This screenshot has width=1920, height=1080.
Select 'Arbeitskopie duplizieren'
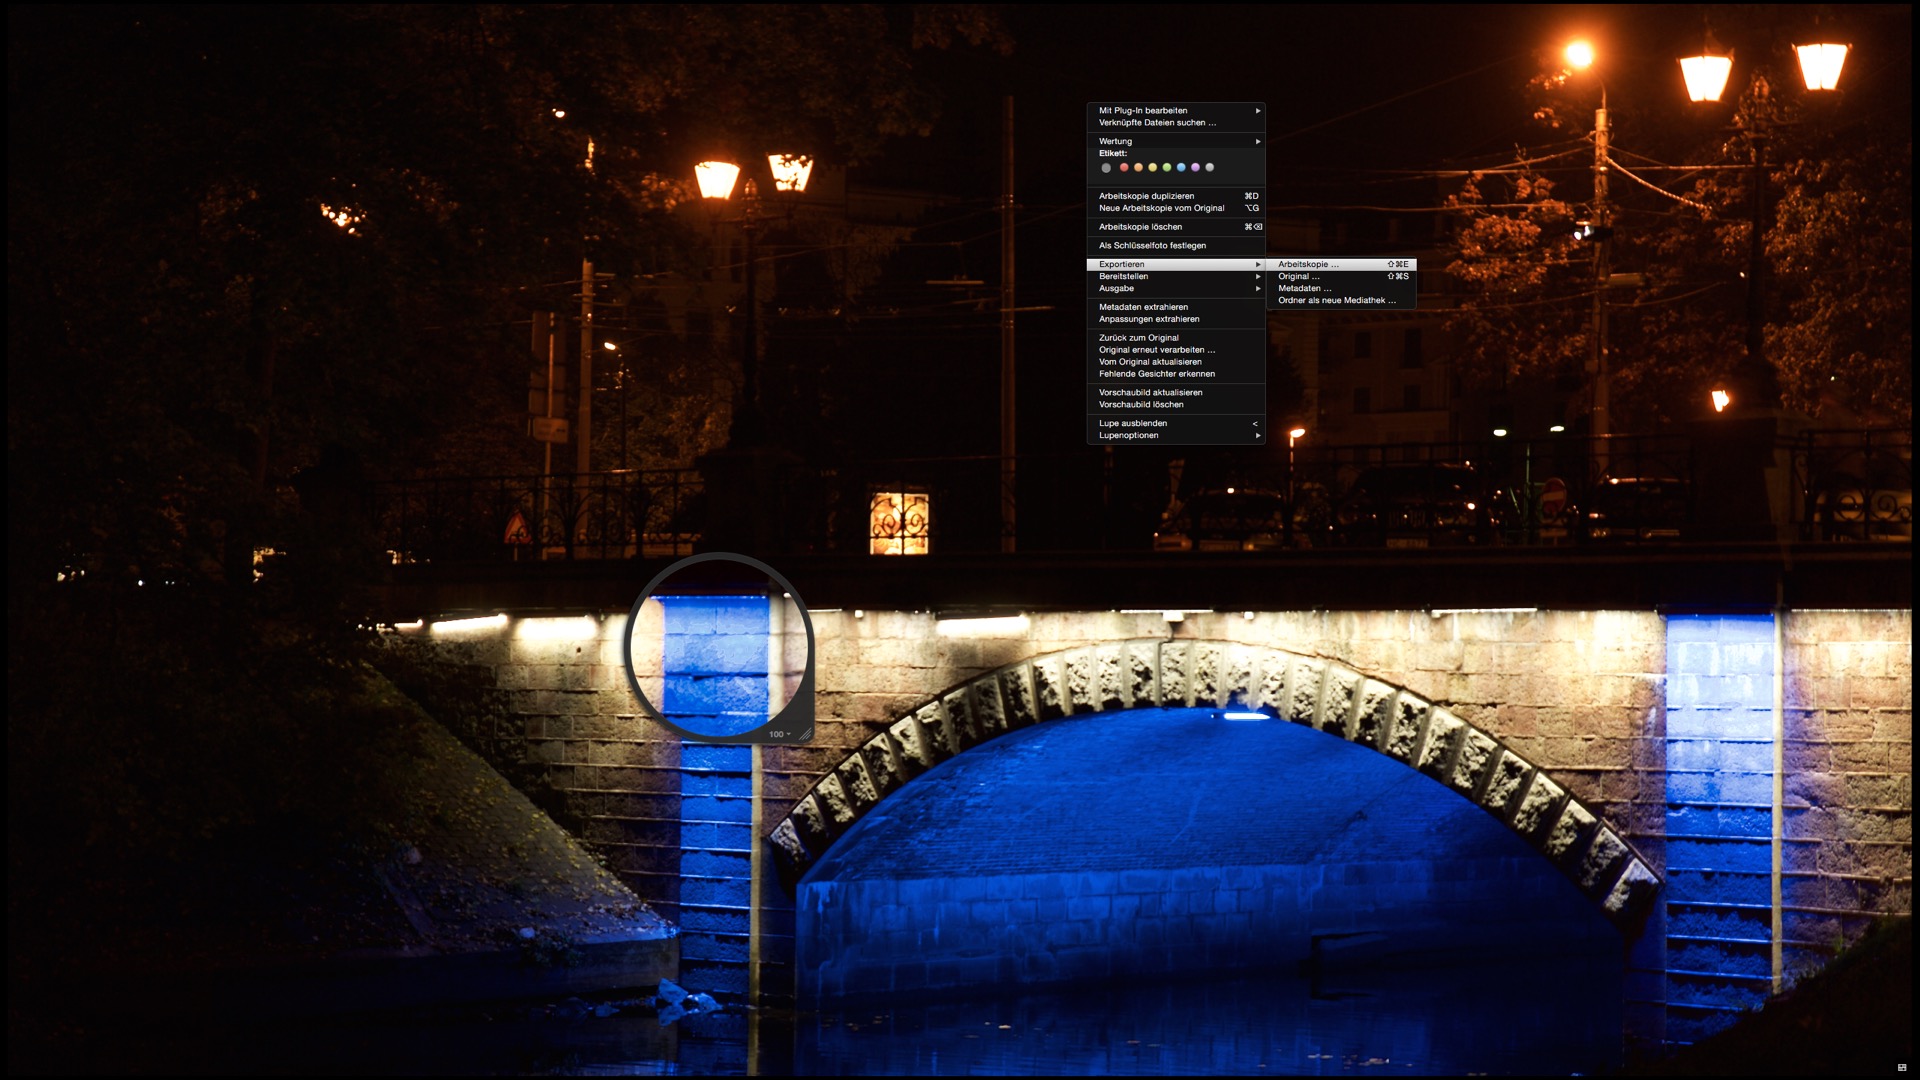click(1176, 196)
